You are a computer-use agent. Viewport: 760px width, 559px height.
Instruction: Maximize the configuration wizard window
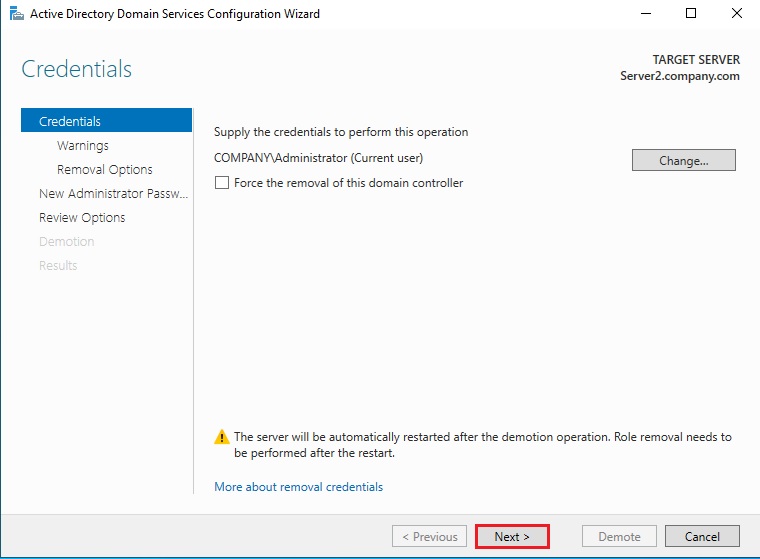691,14
